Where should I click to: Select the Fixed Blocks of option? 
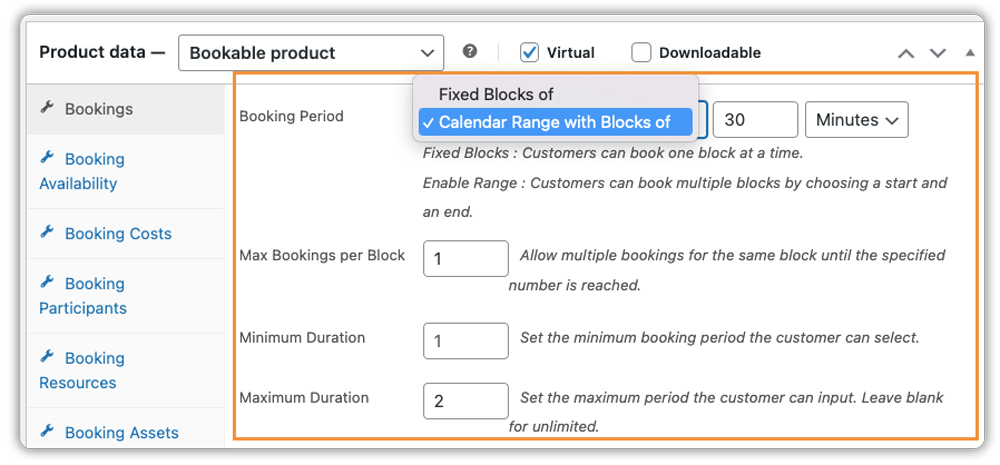coord(555,94)
